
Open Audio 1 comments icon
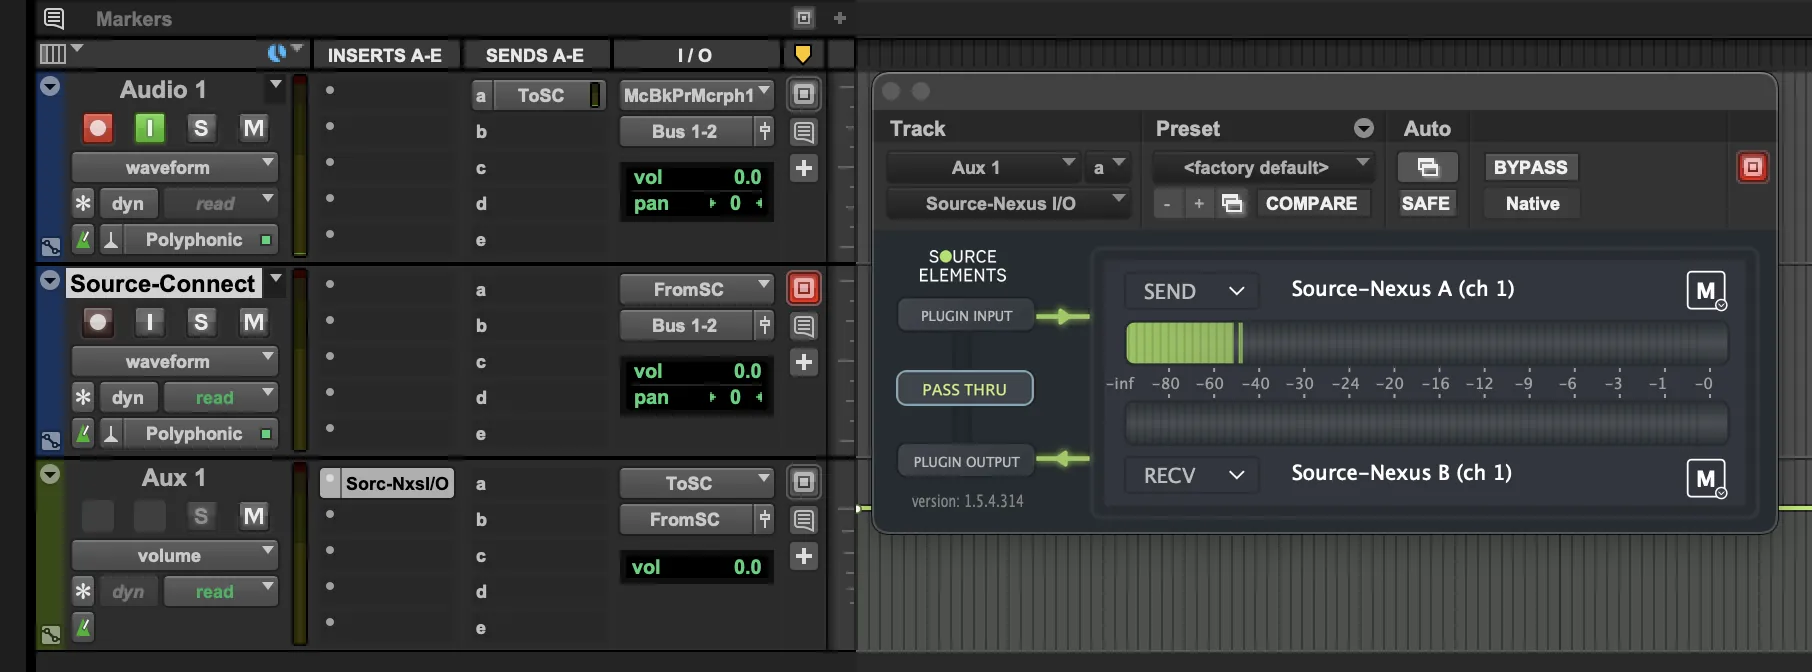(x=803, y=132)
